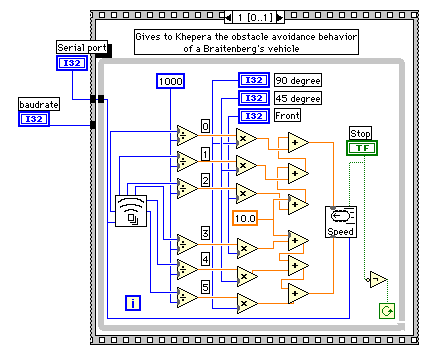
Task: Select the 90 degree I32 terminal
Action: pos(254,80)
